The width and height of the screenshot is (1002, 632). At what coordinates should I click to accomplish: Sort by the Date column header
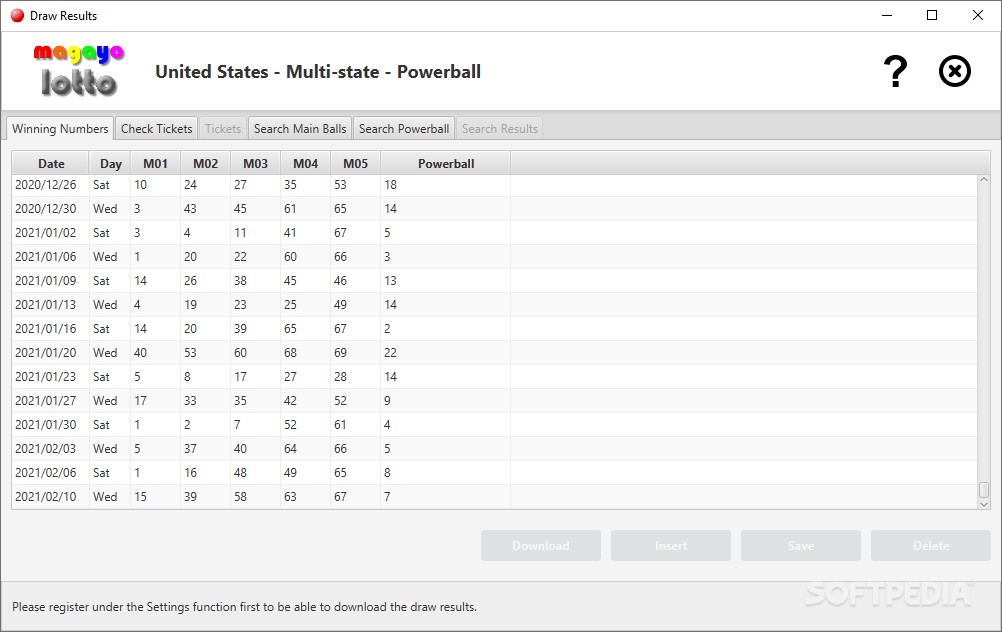51,164
